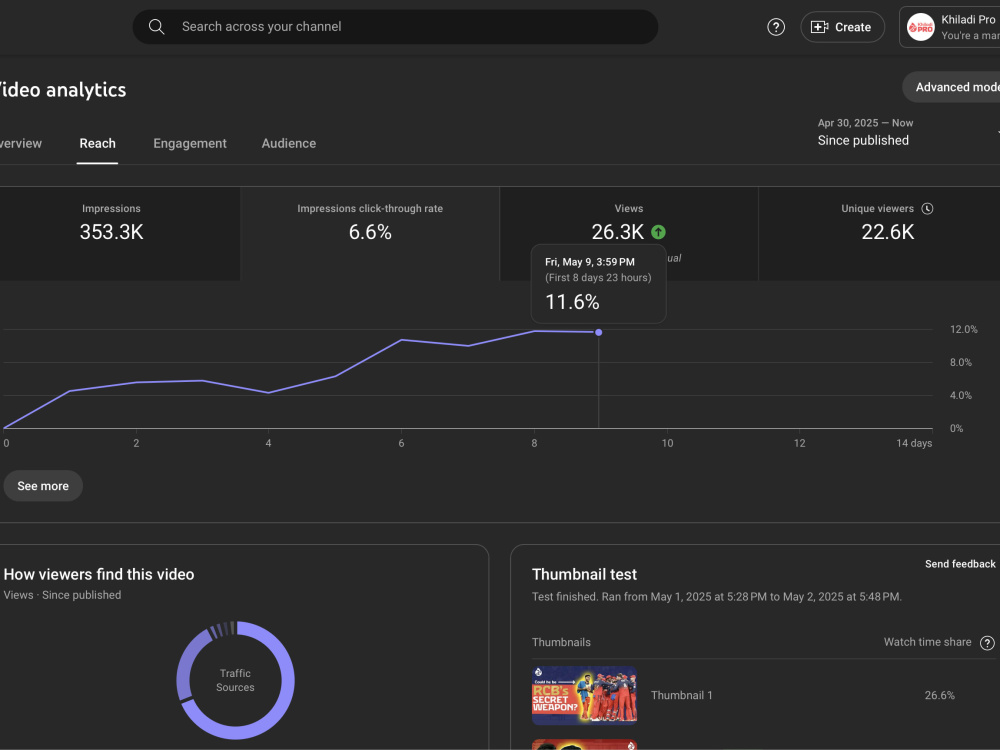Select the Views metric card
Viewport: 1000px width, 750px height.
pyautogui.click(x=629, y=233)
